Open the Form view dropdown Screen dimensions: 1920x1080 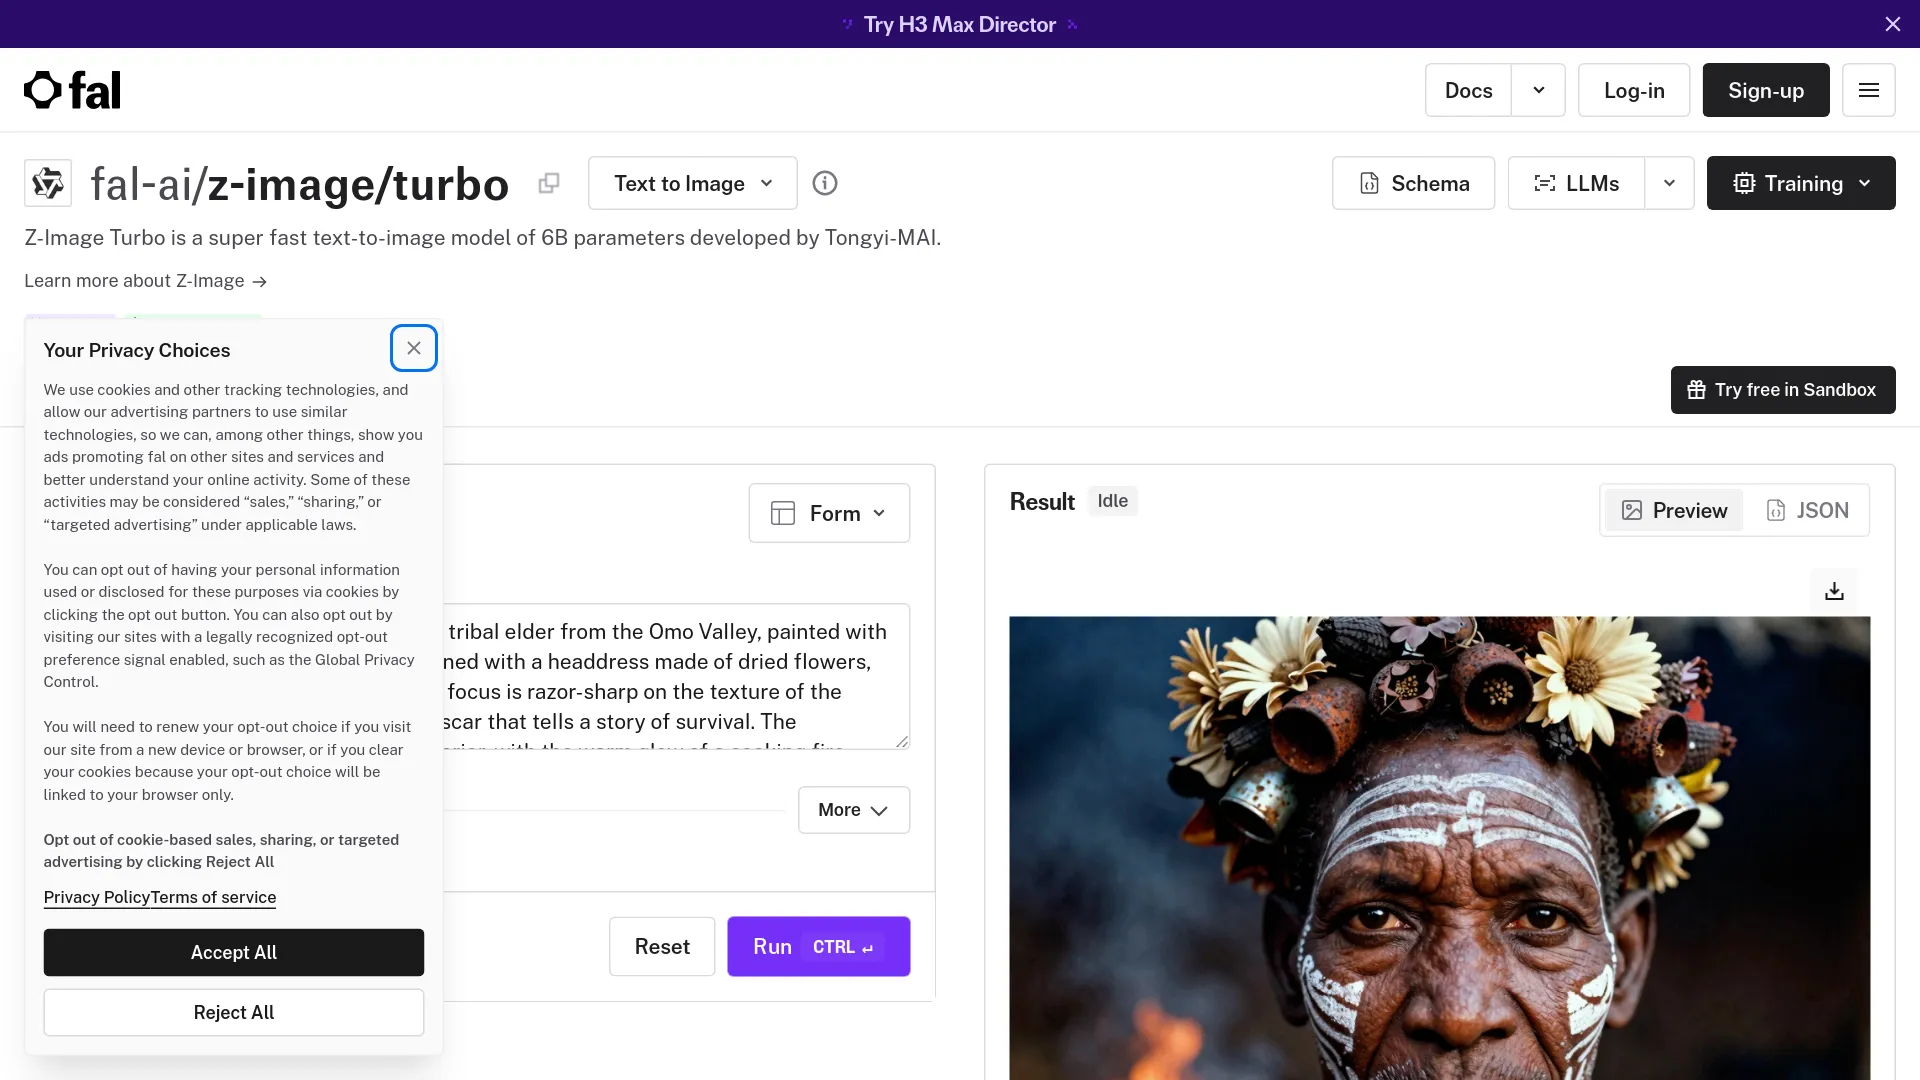pyautogui.click(x=829, y=513)
